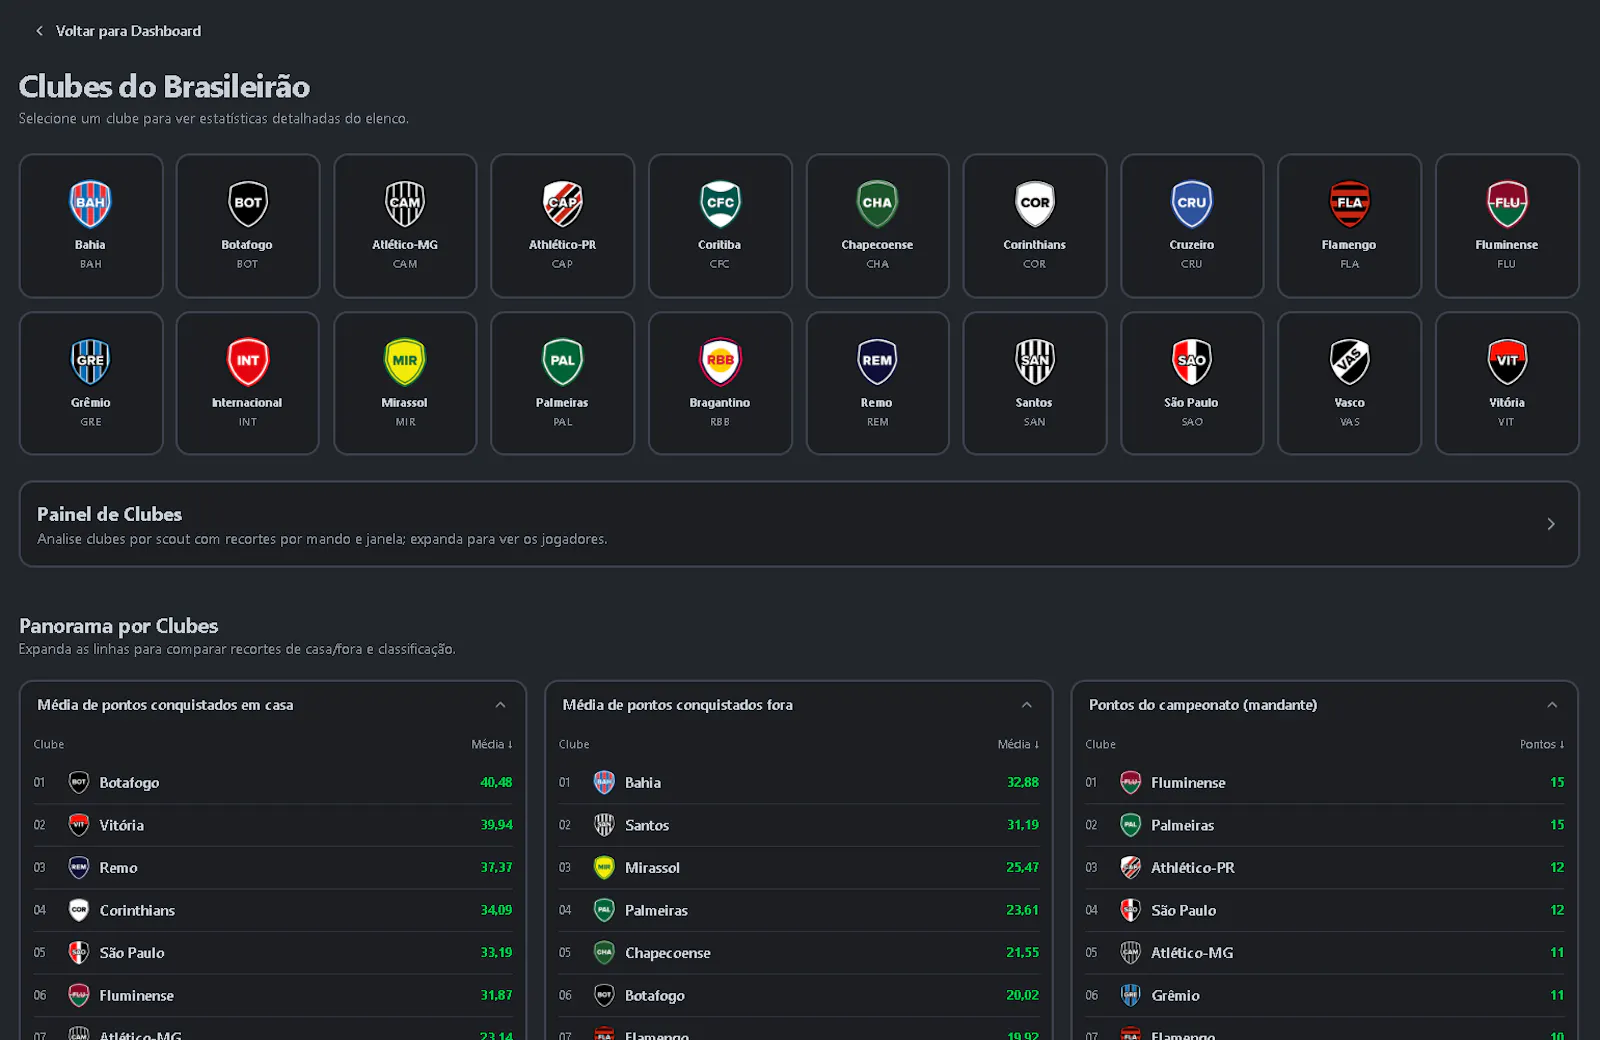The height and width of the screenshot is (1040, 1600).
Task: Open the Botafogo club card
Action: pyautogui.click(x=248, y=226)
